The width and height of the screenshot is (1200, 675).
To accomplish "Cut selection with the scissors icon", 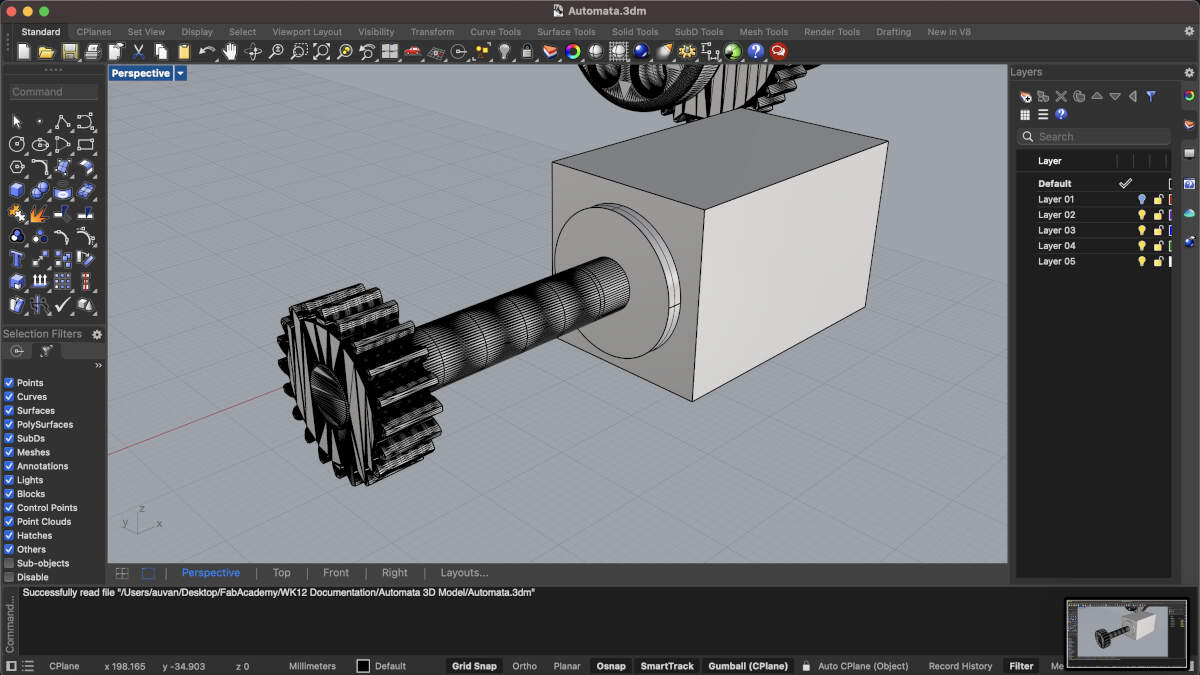I will 138,51.
